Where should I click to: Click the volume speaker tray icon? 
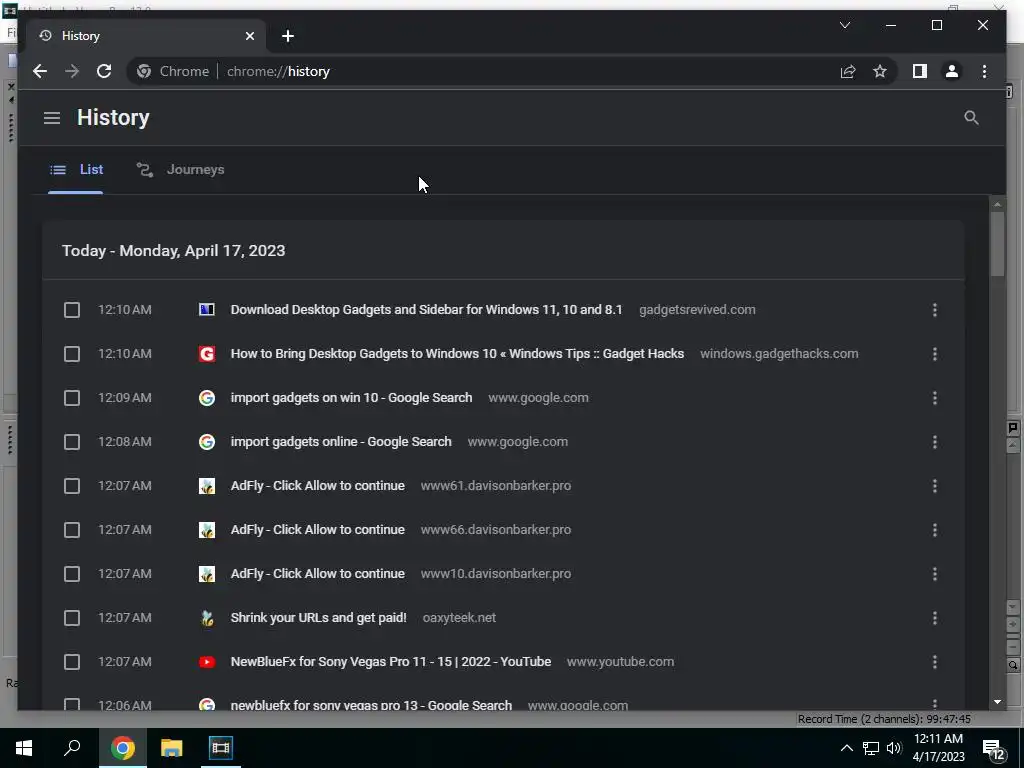[893, 748]
